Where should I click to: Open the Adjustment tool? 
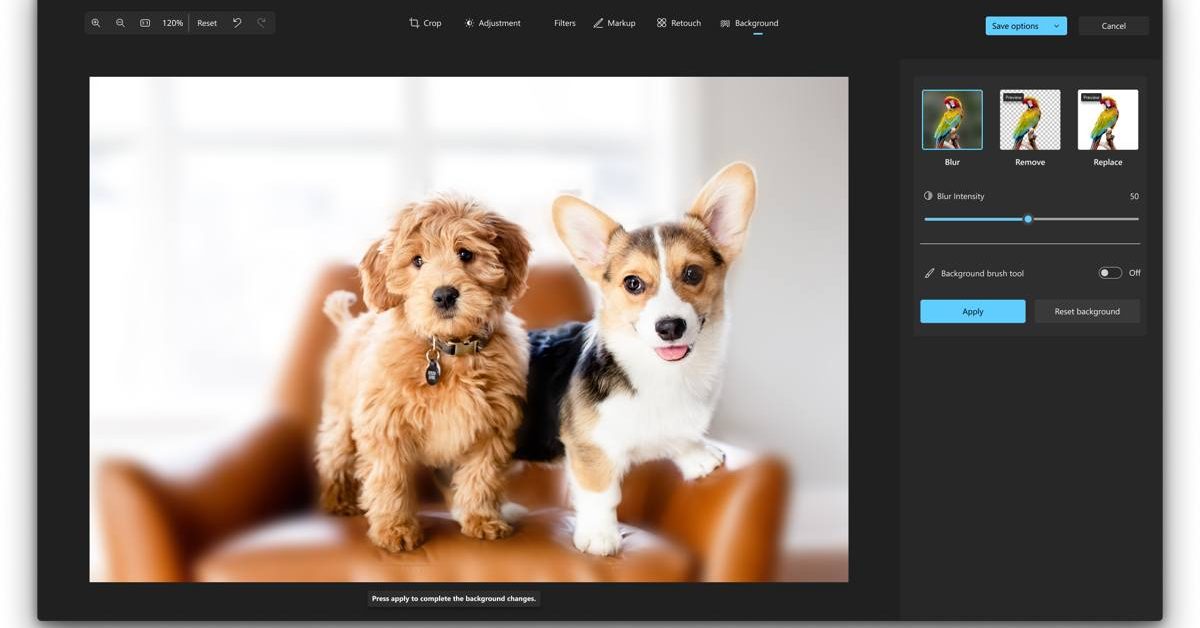click(x=492, y=23)
